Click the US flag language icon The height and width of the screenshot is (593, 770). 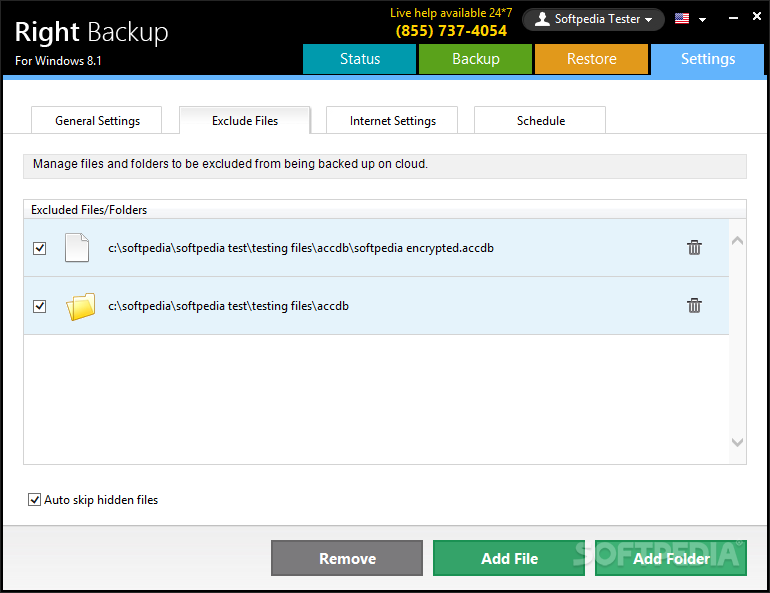click(682, 19)
